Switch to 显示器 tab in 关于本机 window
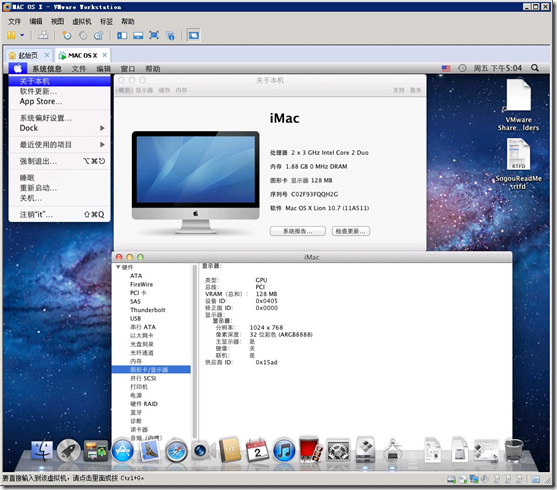 144,90
